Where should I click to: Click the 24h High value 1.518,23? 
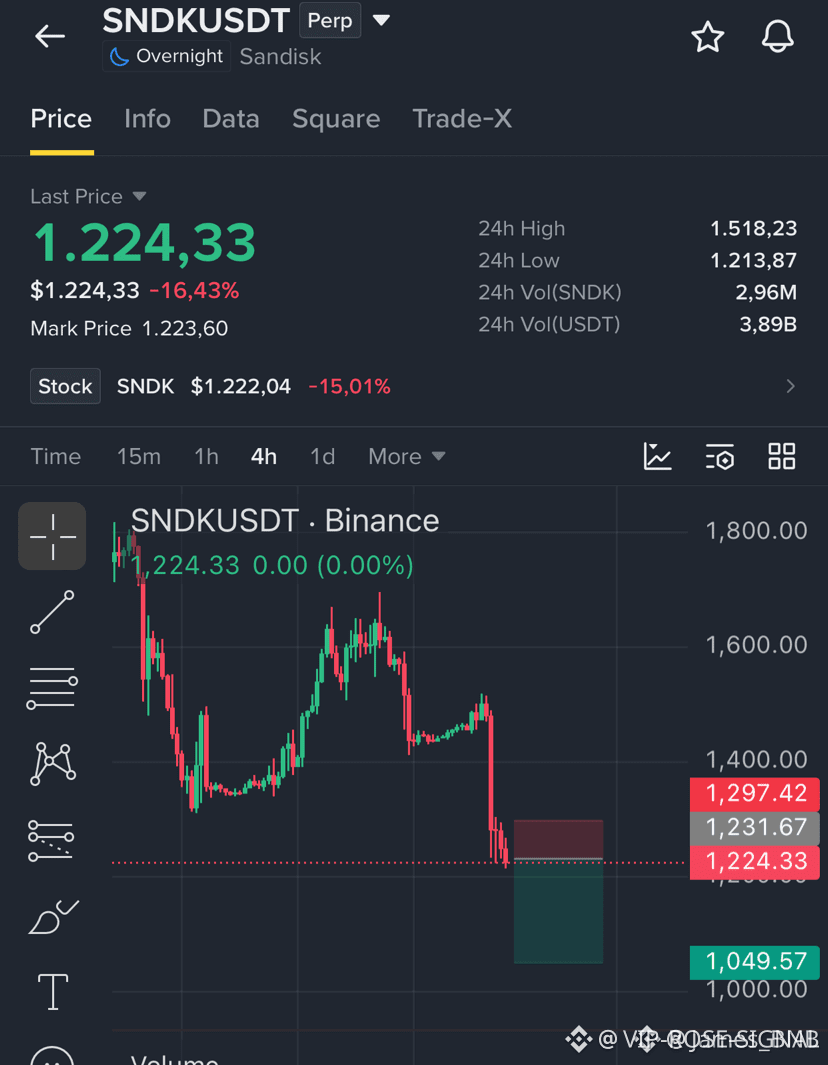(753, 228)
